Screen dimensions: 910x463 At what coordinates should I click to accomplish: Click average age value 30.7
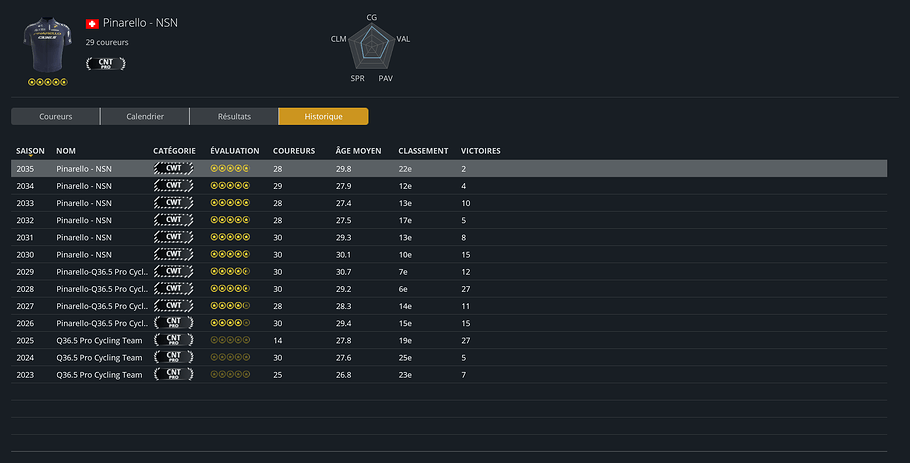(x=344, y=272)
